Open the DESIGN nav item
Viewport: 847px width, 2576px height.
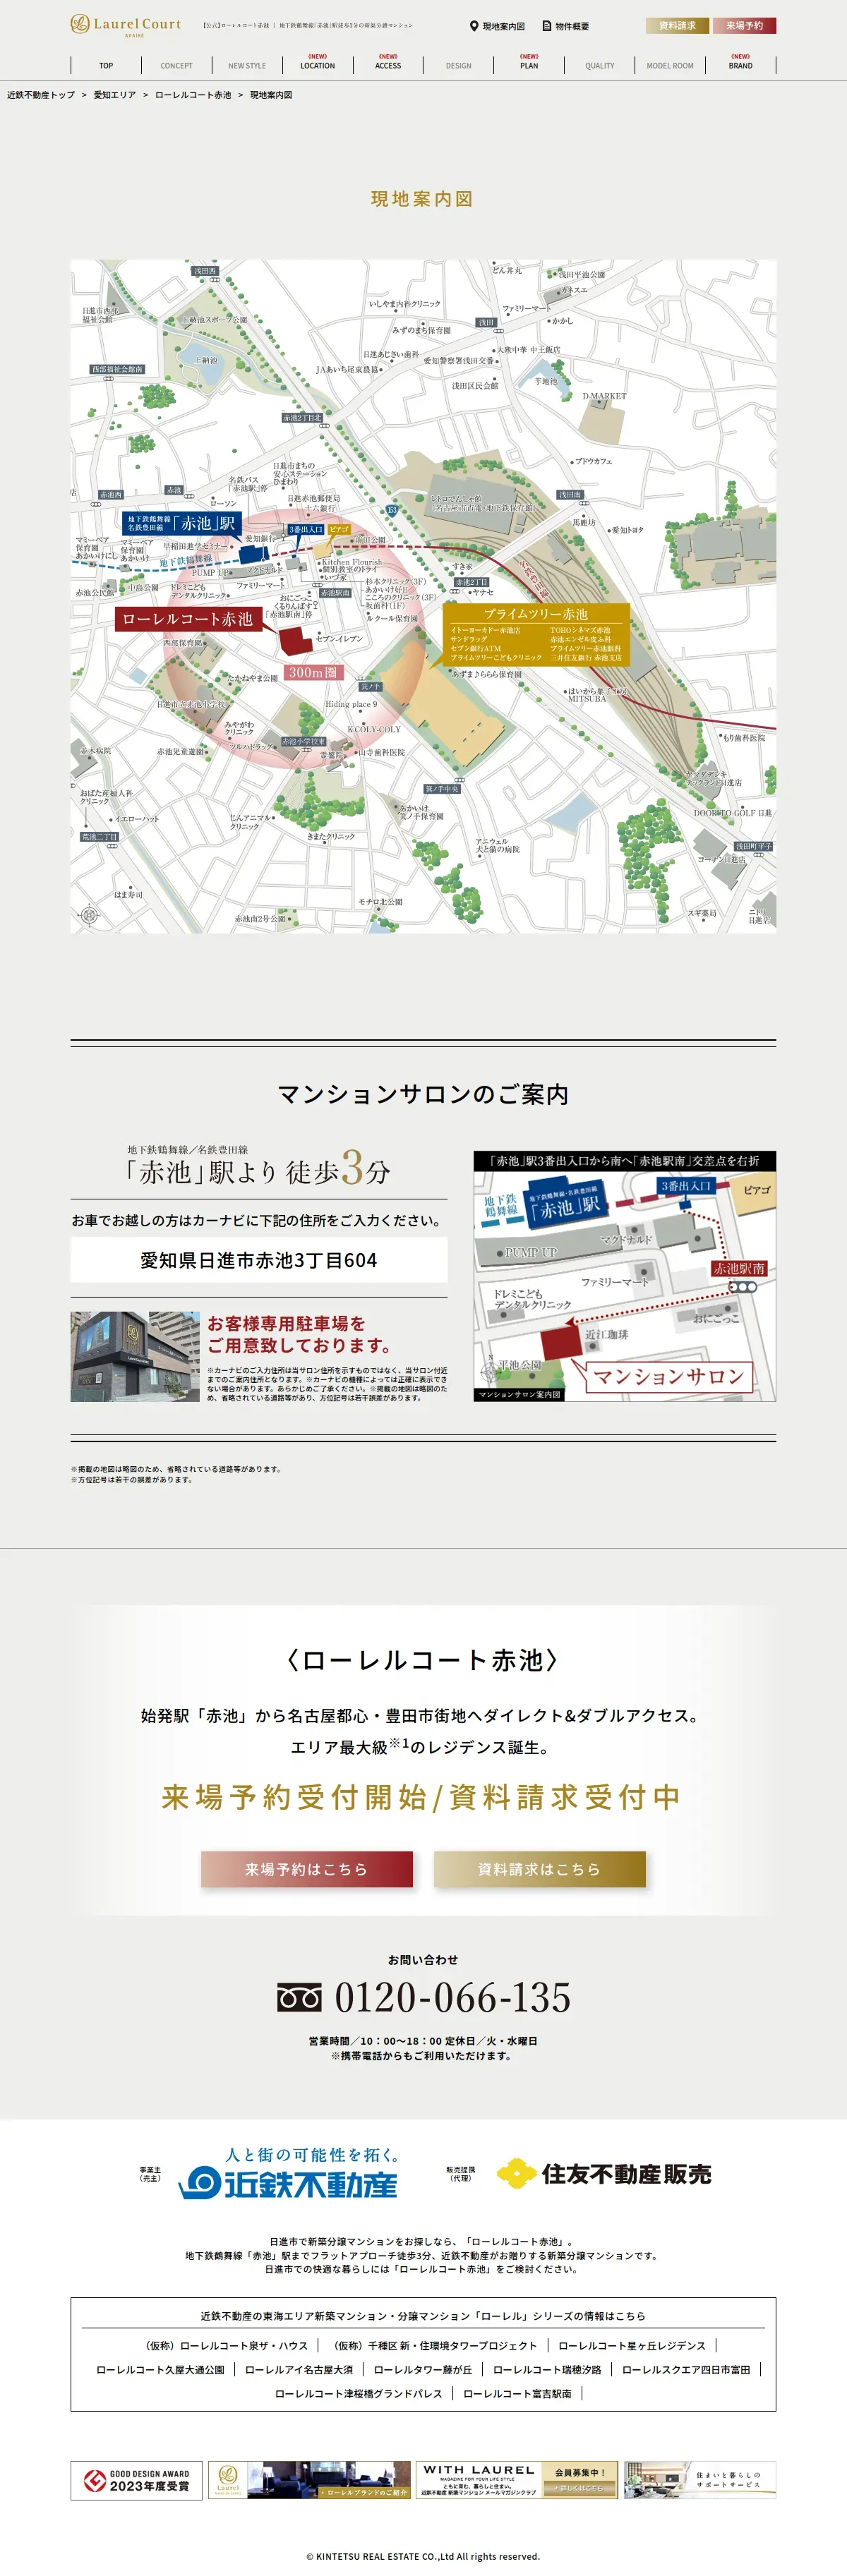coord(459,66)
